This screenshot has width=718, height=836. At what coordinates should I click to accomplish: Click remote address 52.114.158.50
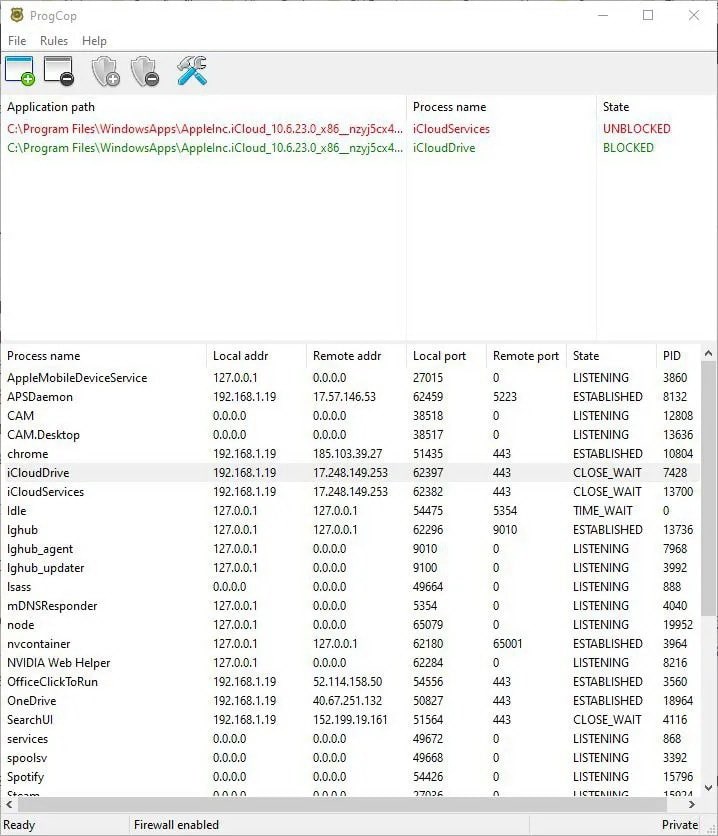click(x=348, y=682)
